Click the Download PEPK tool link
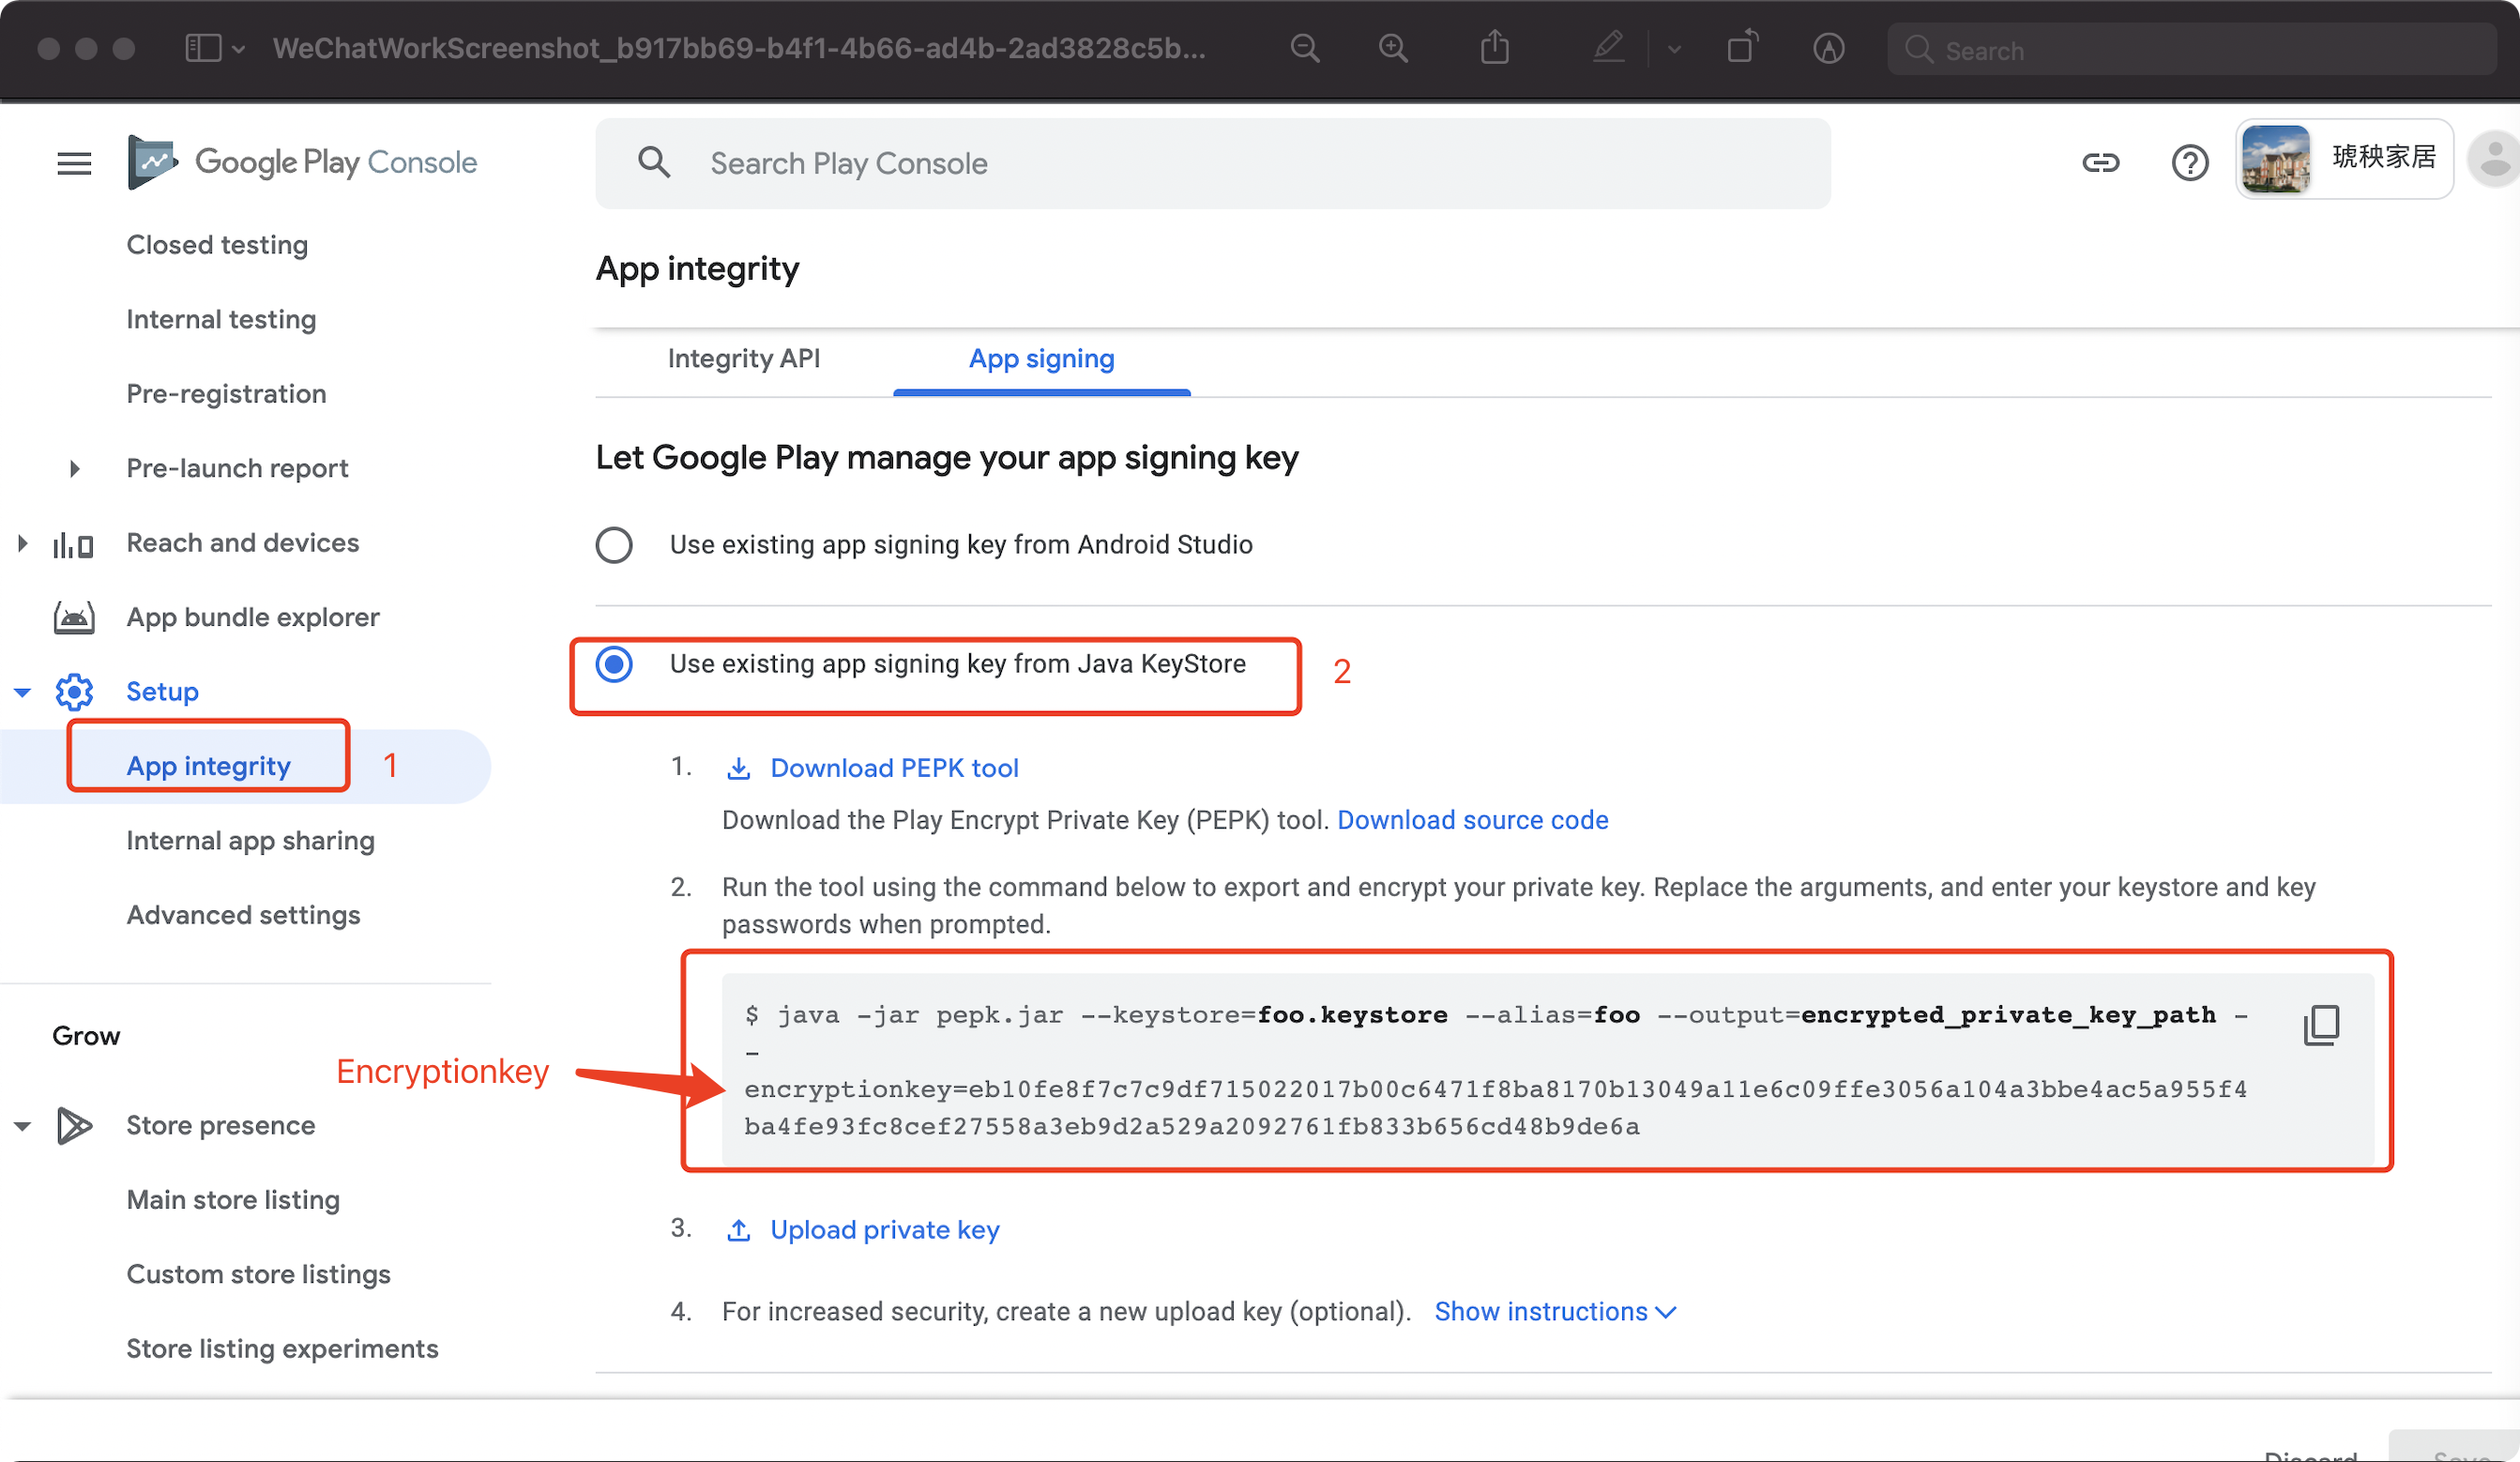This screenshot has height=1462, width=2520. coord(894,769)
